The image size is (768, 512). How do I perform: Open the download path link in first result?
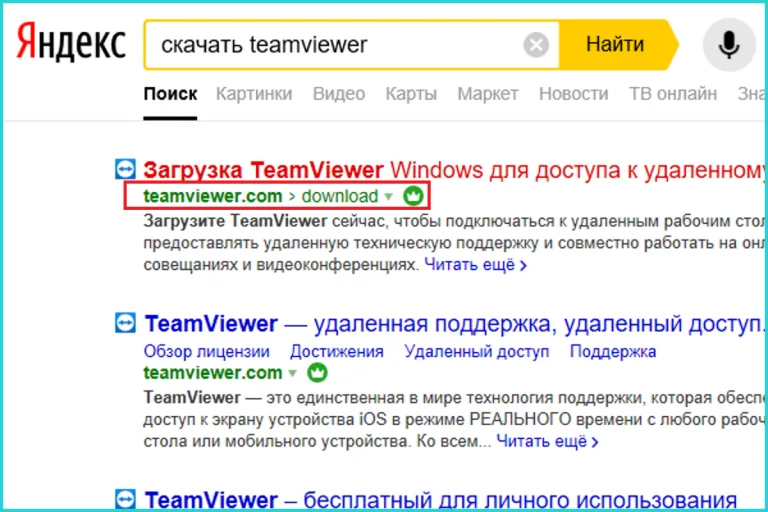tap(340, 196)
